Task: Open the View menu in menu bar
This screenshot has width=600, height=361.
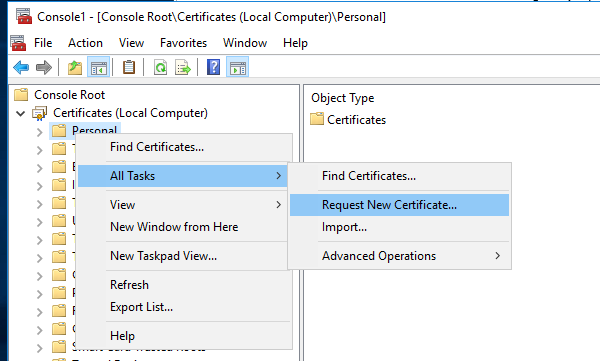Action: pos(131,43)
